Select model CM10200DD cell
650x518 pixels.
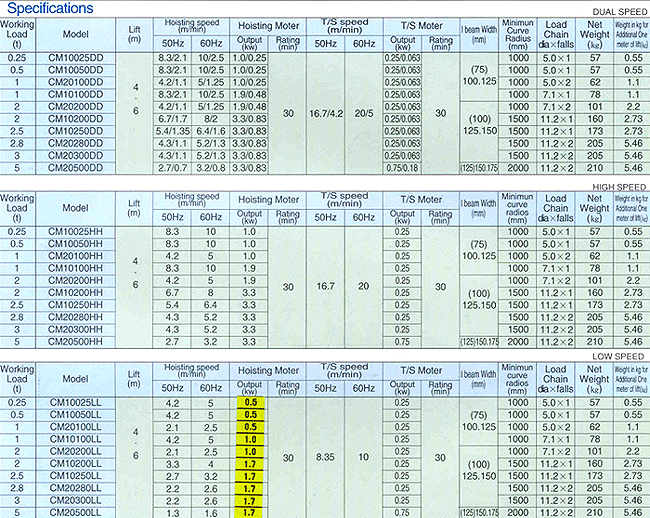75,119
